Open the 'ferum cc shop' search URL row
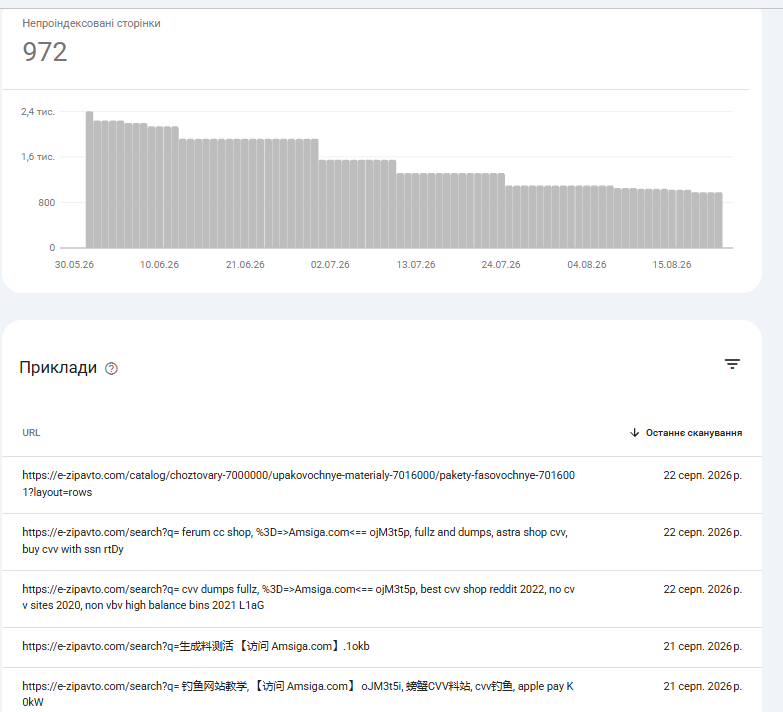This screenshot has width=783, height=712. coord(382,541)
